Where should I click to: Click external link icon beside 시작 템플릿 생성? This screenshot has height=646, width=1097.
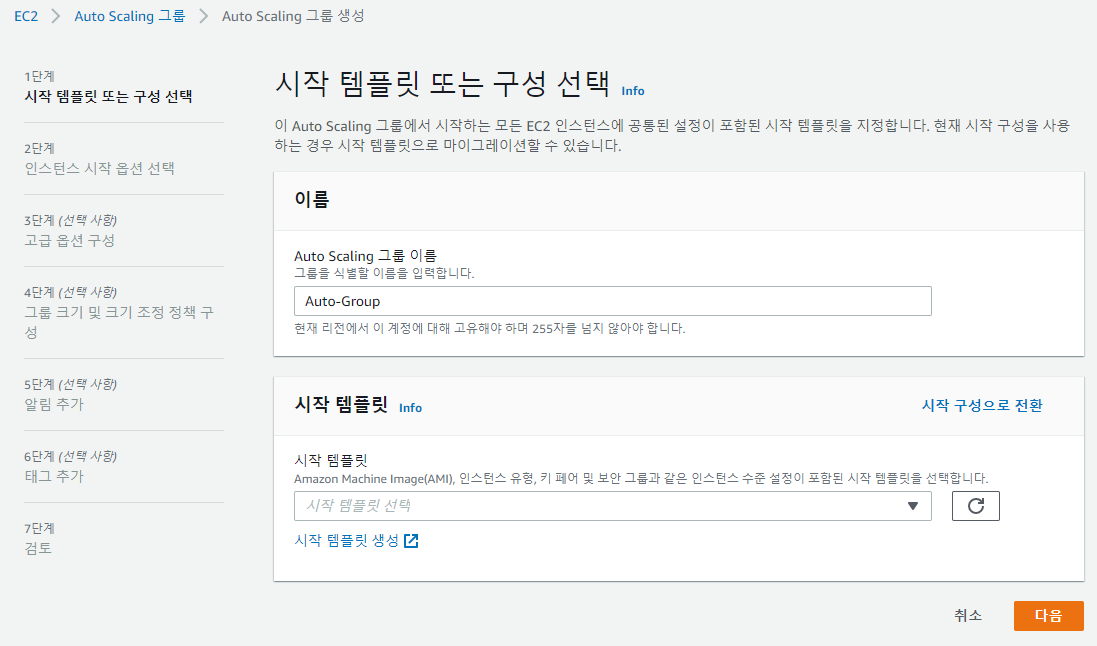[x=411, y=540]
